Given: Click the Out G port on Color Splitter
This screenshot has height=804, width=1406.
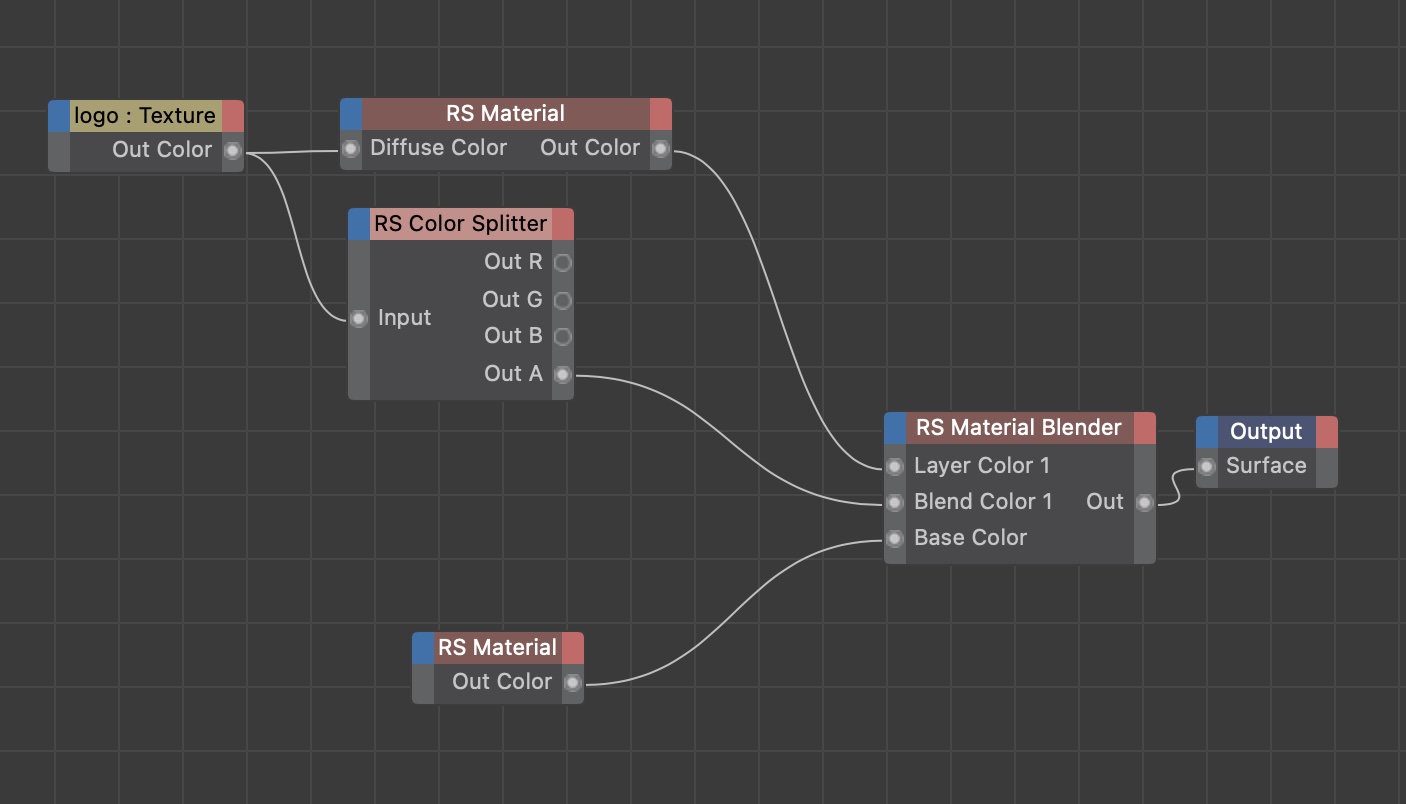Looking at the screenshot, I should point(563,300).
